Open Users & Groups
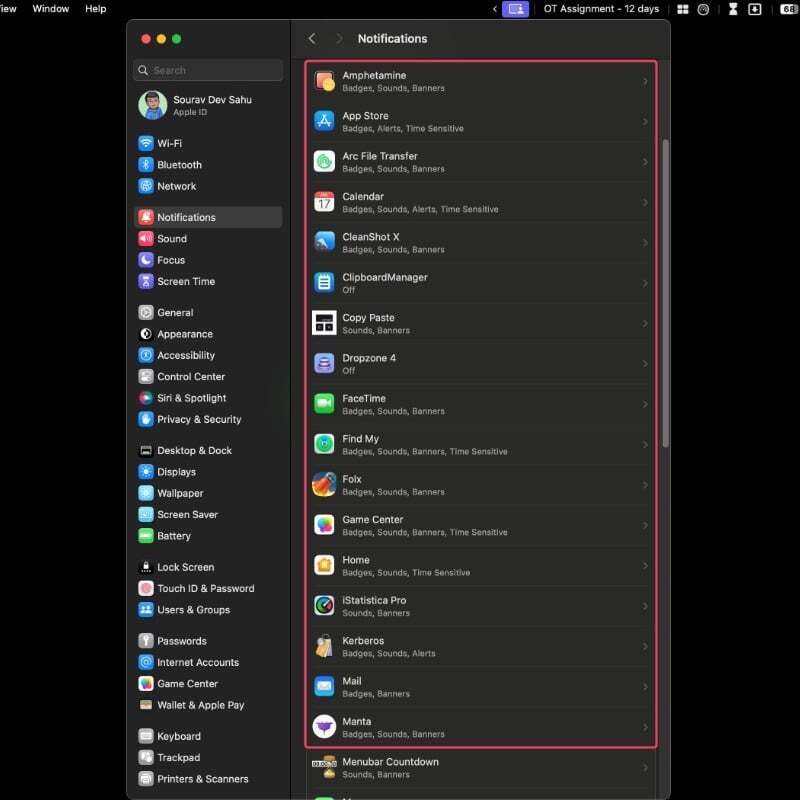Screen dimensions: 800x800 [208, 610]
